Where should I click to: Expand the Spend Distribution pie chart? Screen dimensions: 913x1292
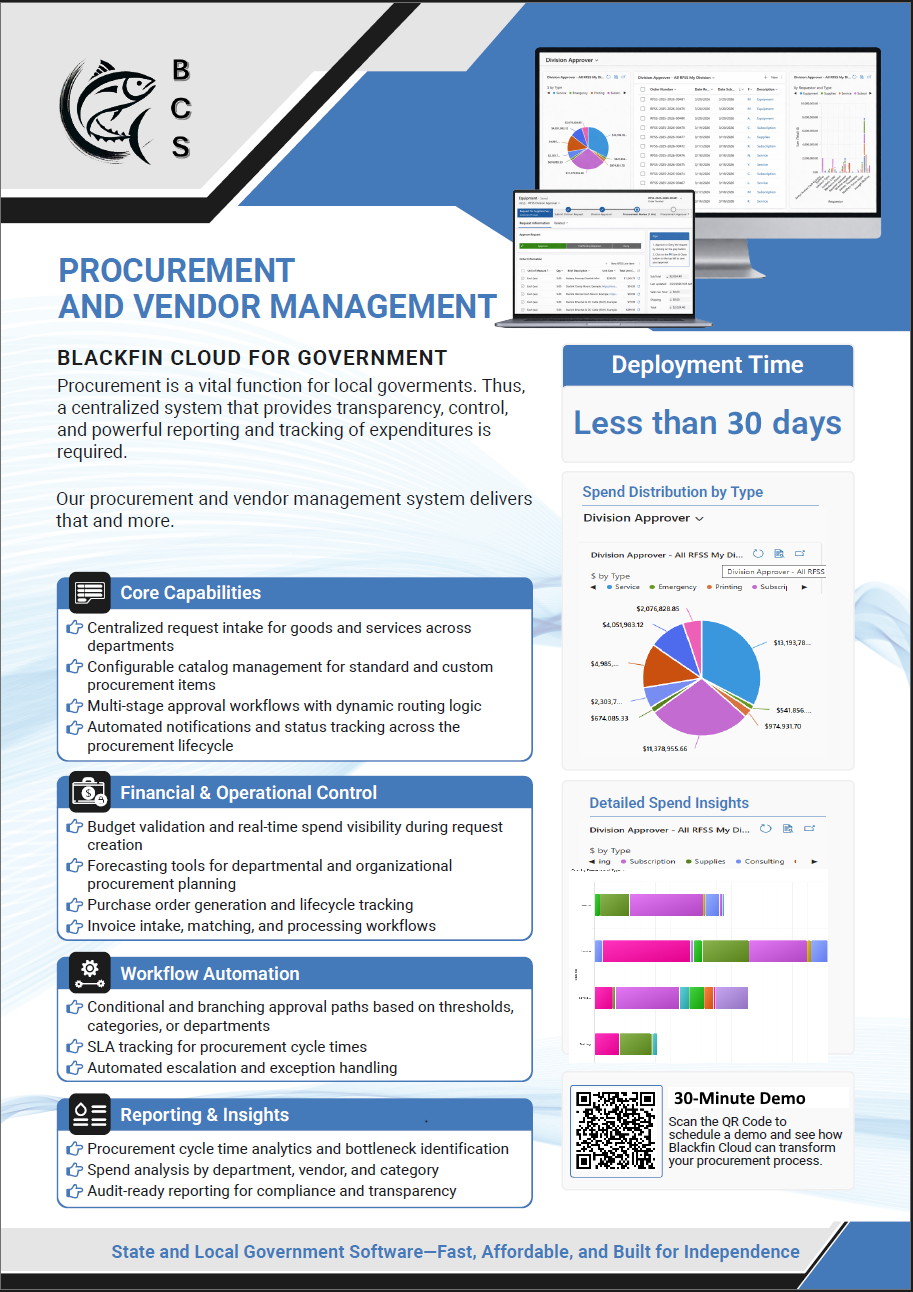pyautogui.click(x=800, y=554)
